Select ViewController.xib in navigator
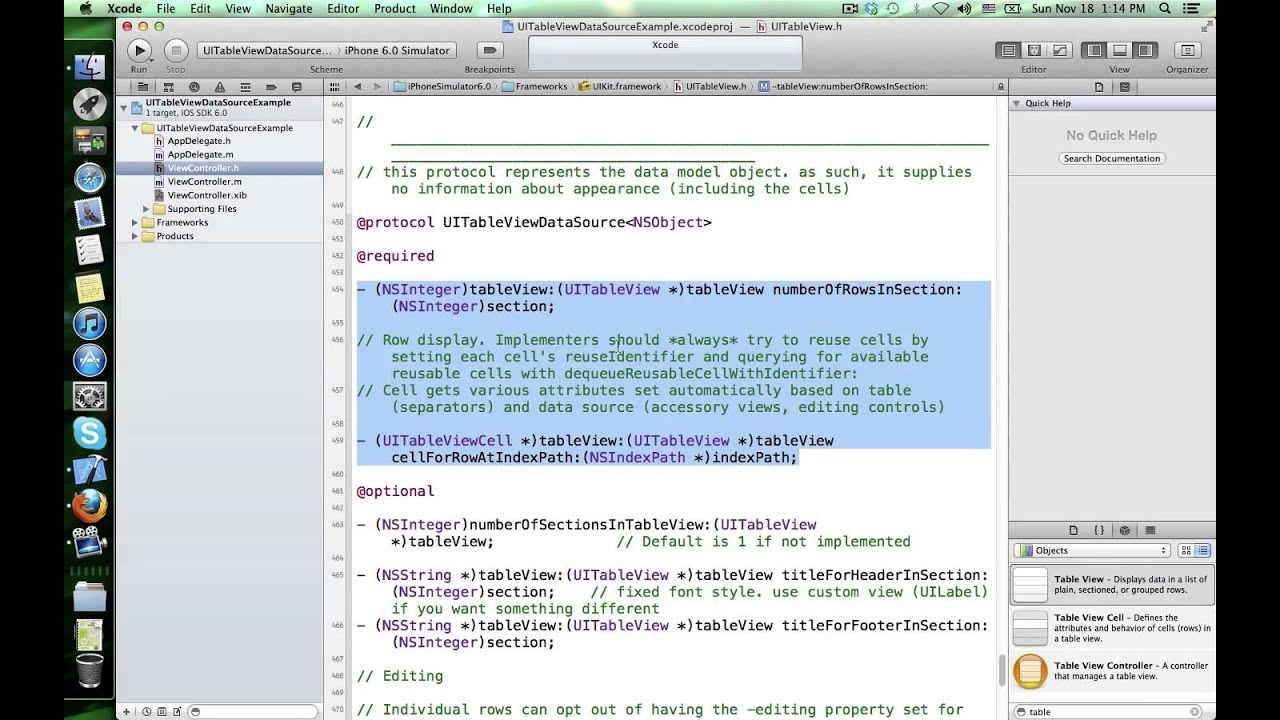This screenshot has width=1280, height=720. pos(207,195)
